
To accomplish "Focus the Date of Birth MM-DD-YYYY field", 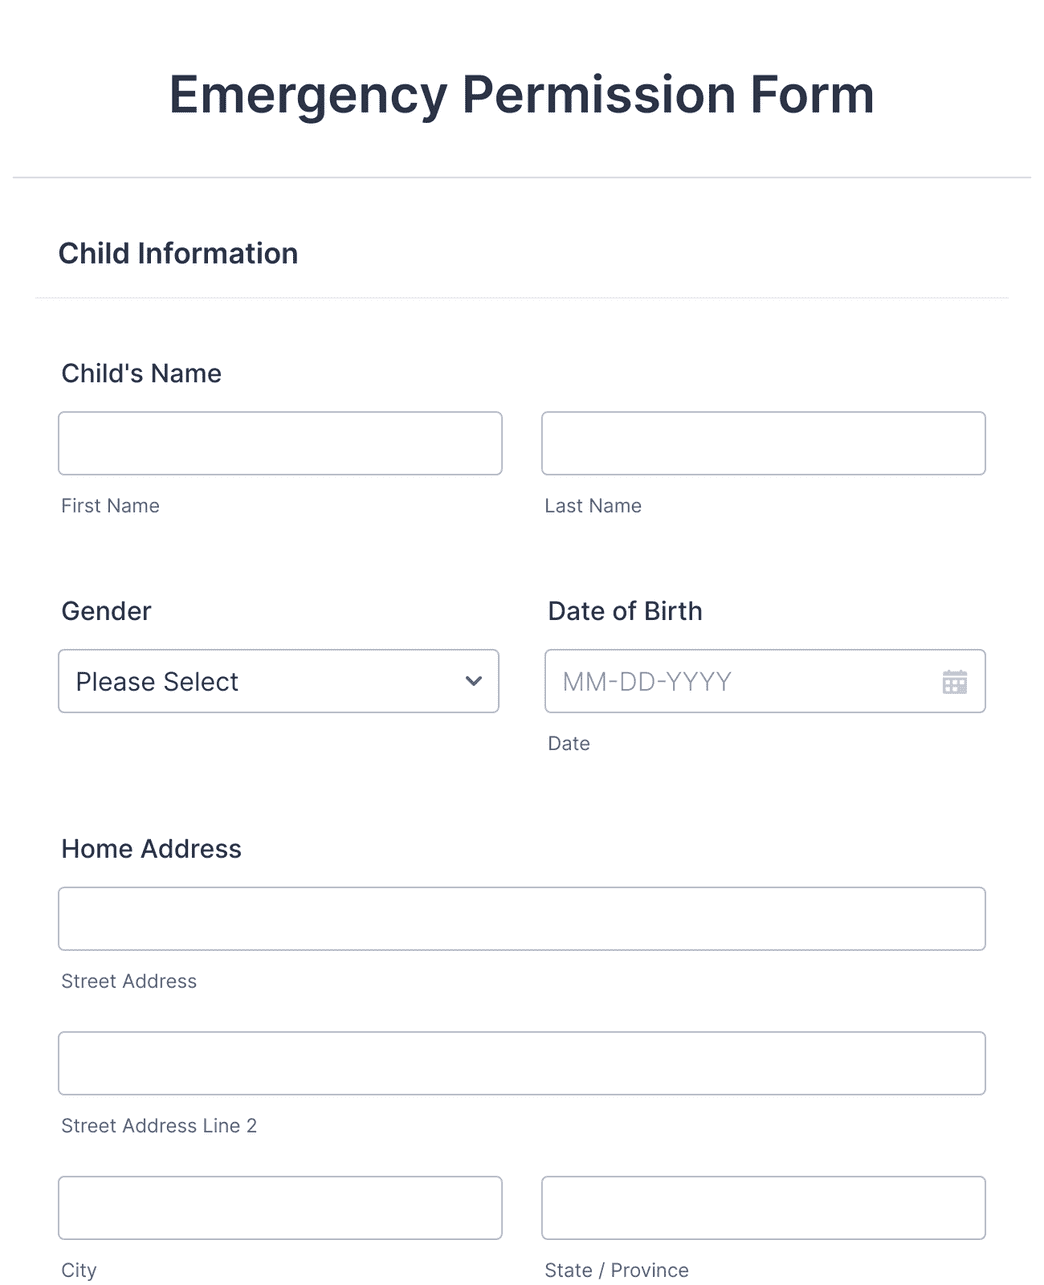I will (740, 681).
